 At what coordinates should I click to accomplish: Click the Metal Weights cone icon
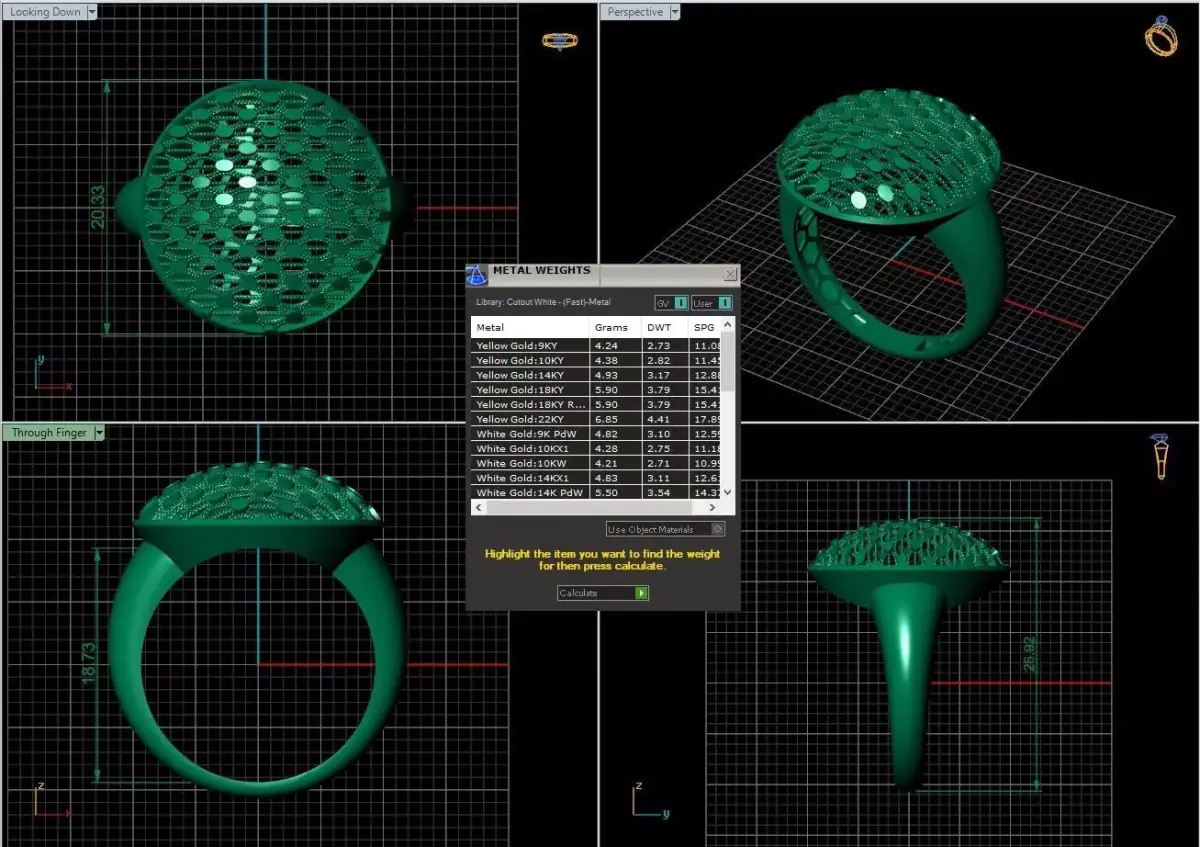click(x=477, y=275)
